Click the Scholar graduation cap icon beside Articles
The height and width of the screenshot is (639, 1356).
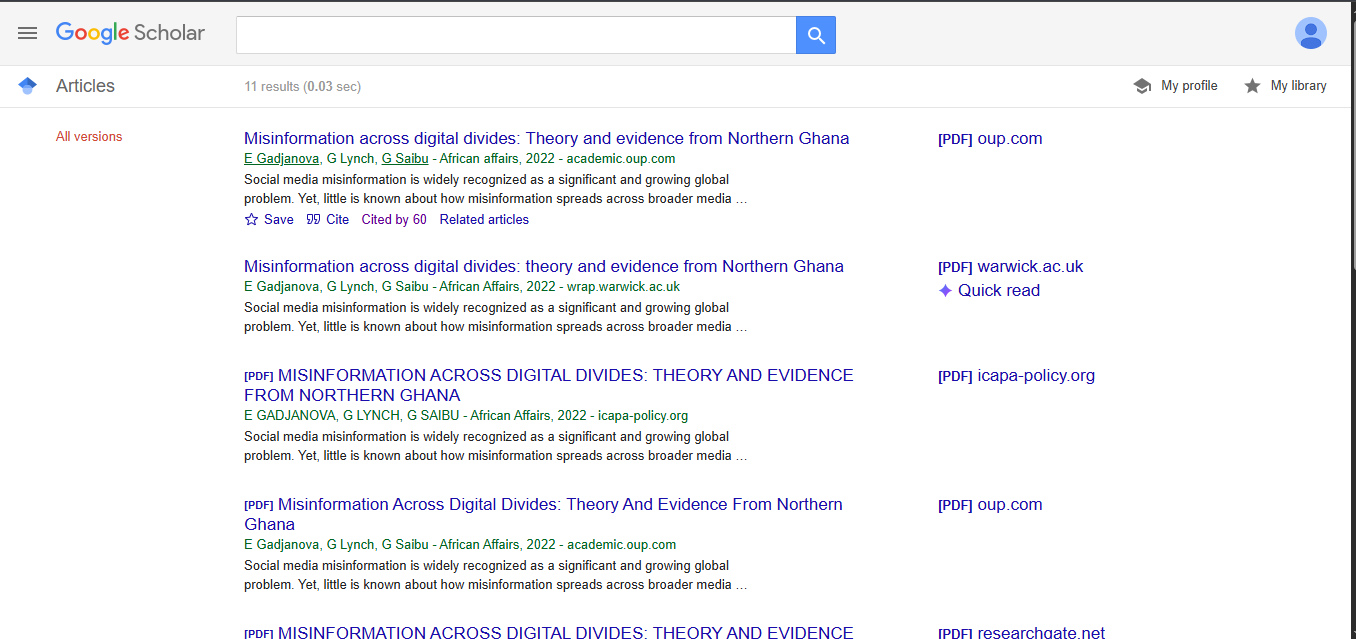(x=28, y=86)
